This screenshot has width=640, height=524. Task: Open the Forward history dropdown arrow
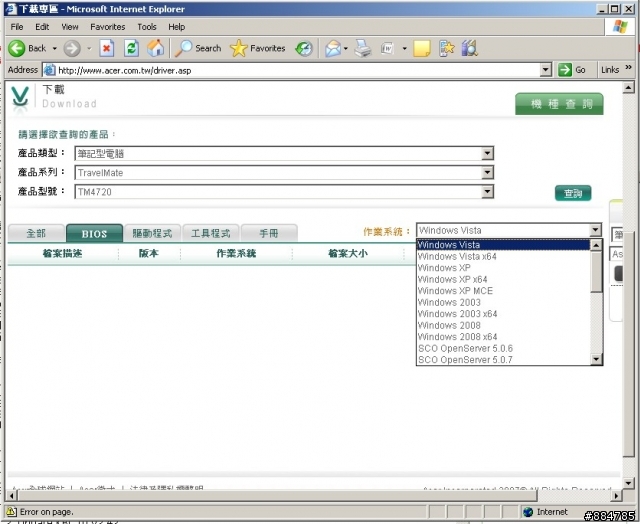tap(89, 49)
